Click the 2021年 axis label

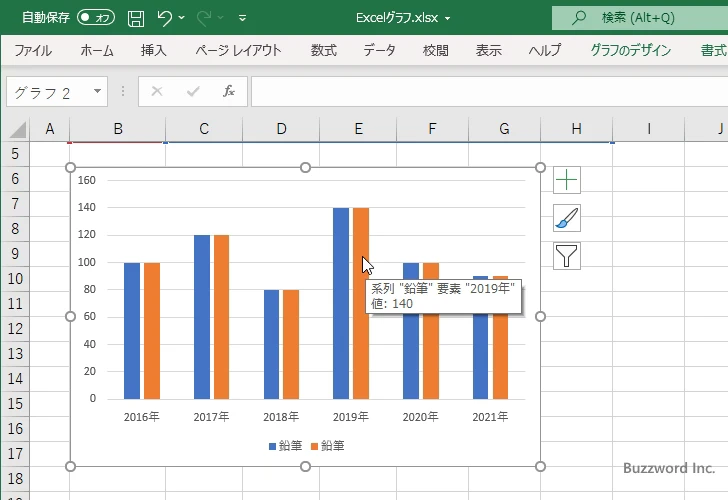(490, 417)
